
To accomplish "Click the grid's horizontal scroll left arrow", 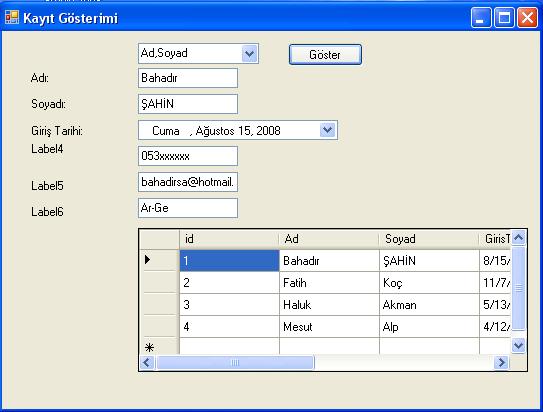I will (x=147, y=362).
